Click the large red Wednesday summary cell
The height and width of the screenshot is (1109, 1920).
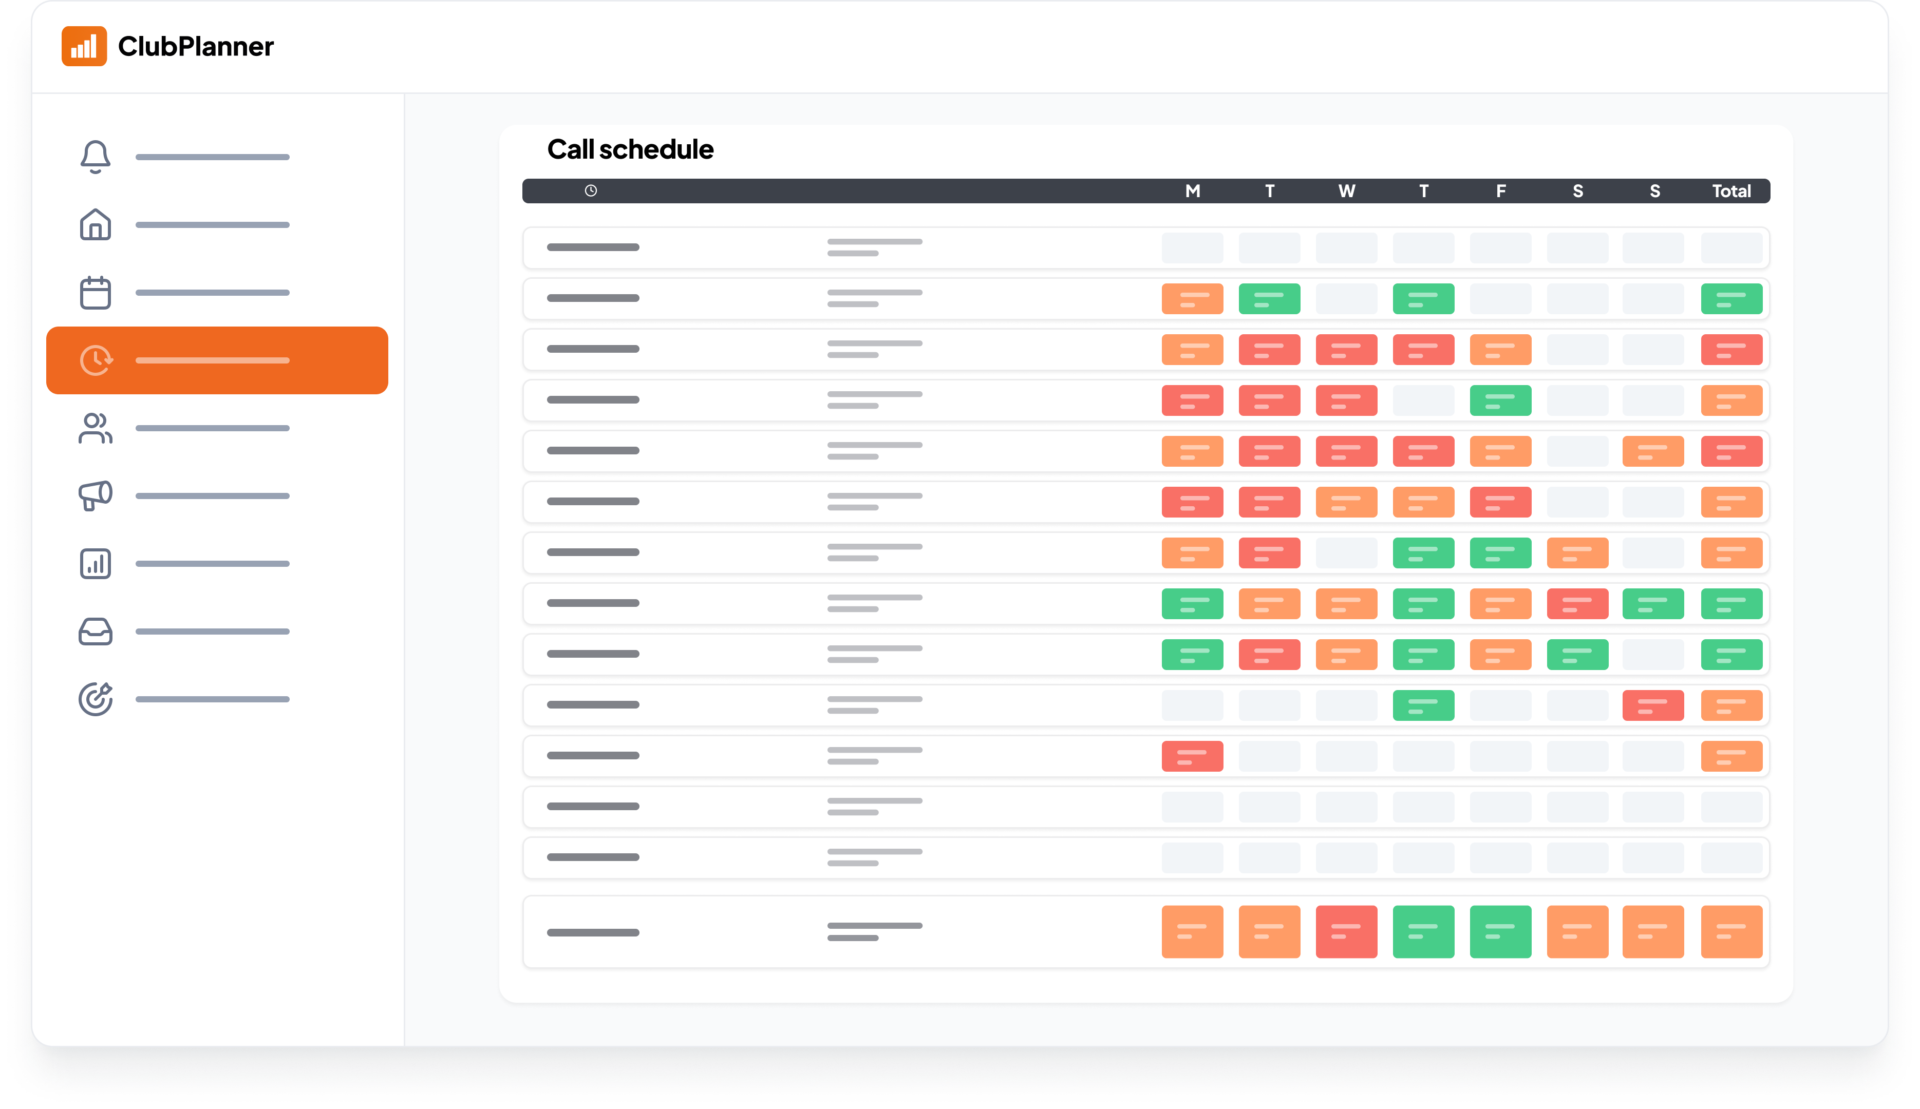[1346, 932]
